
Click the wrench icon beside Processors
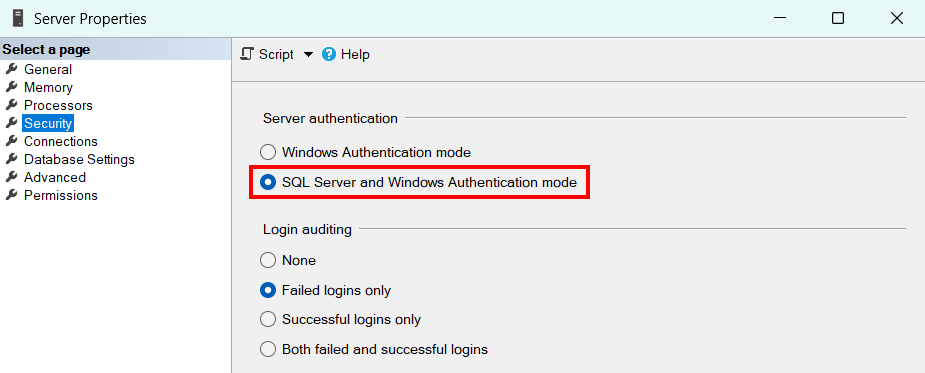(x=11, y=105)
